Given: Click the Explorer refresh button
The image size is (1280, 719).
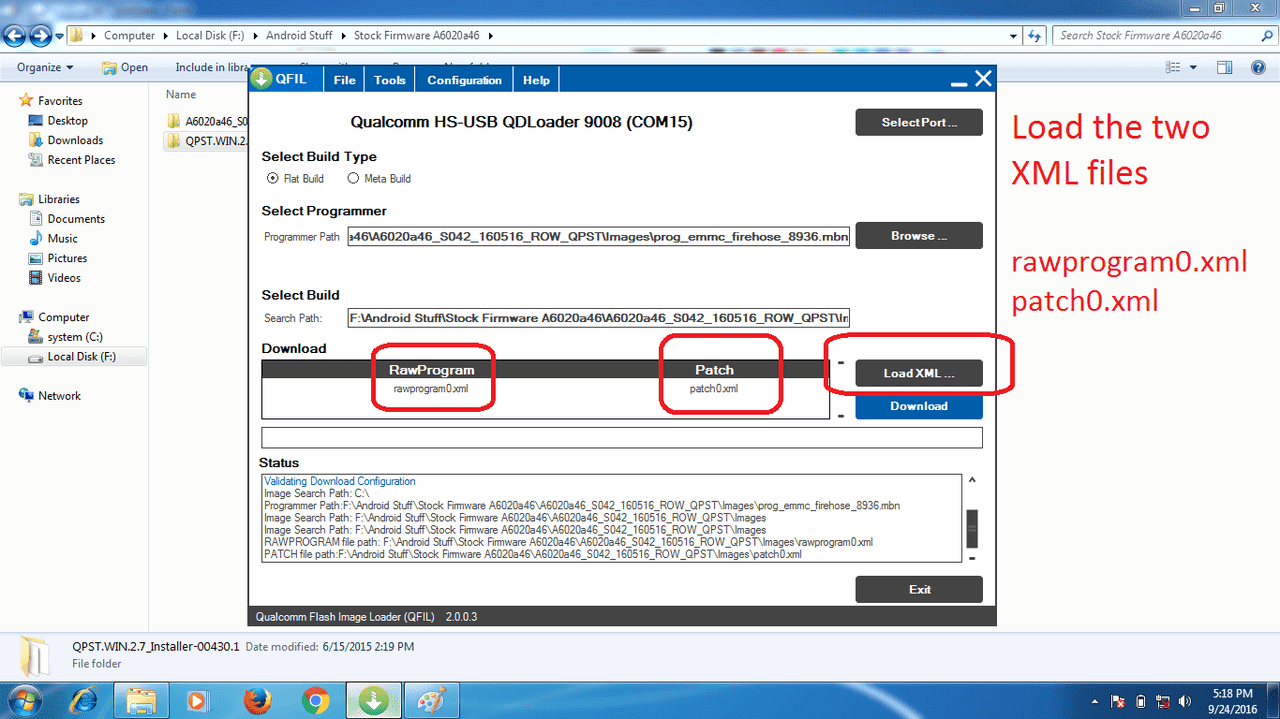Looking at the screenshot, I should pyautogui.click(x=1036, y=36).
